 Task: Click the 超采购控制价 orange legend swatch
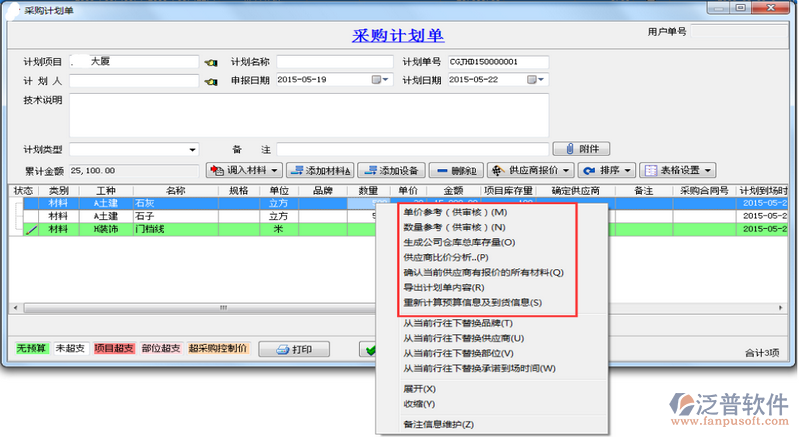pos(218,349)
